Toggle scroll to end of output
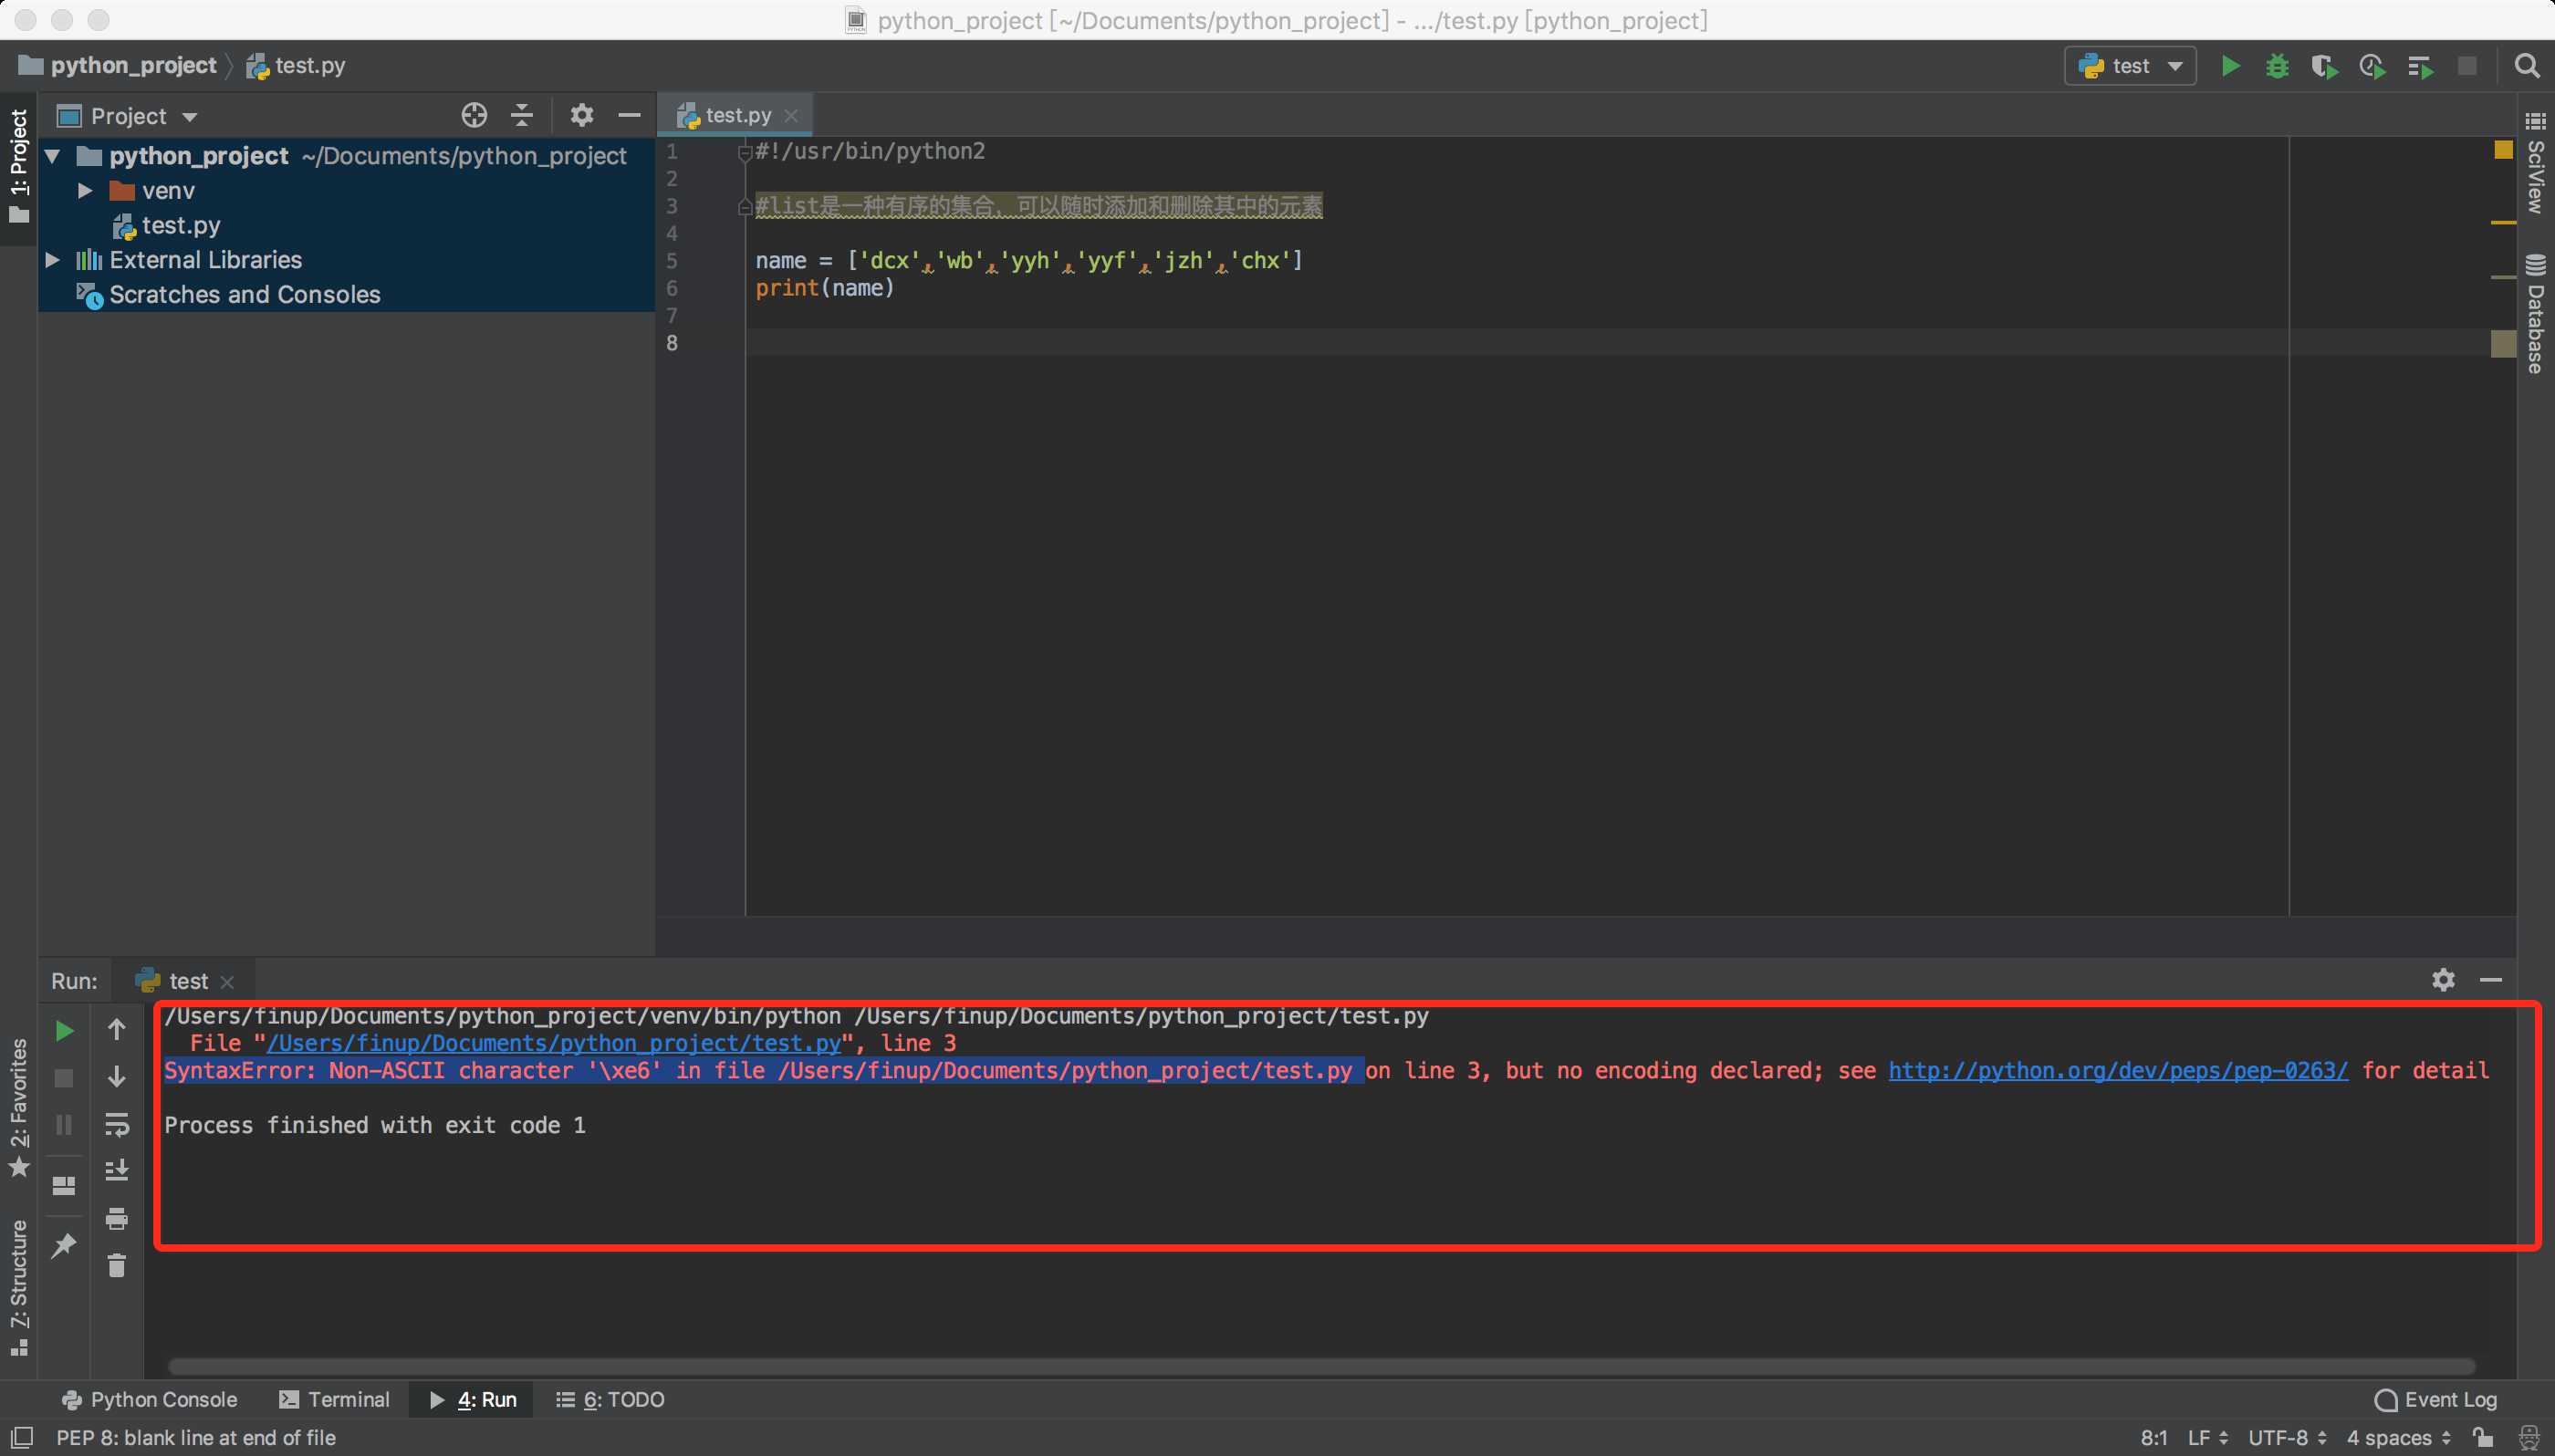Viewport: 2555px width, 1456px height. pyautogui.click(x=116, y=1170)
